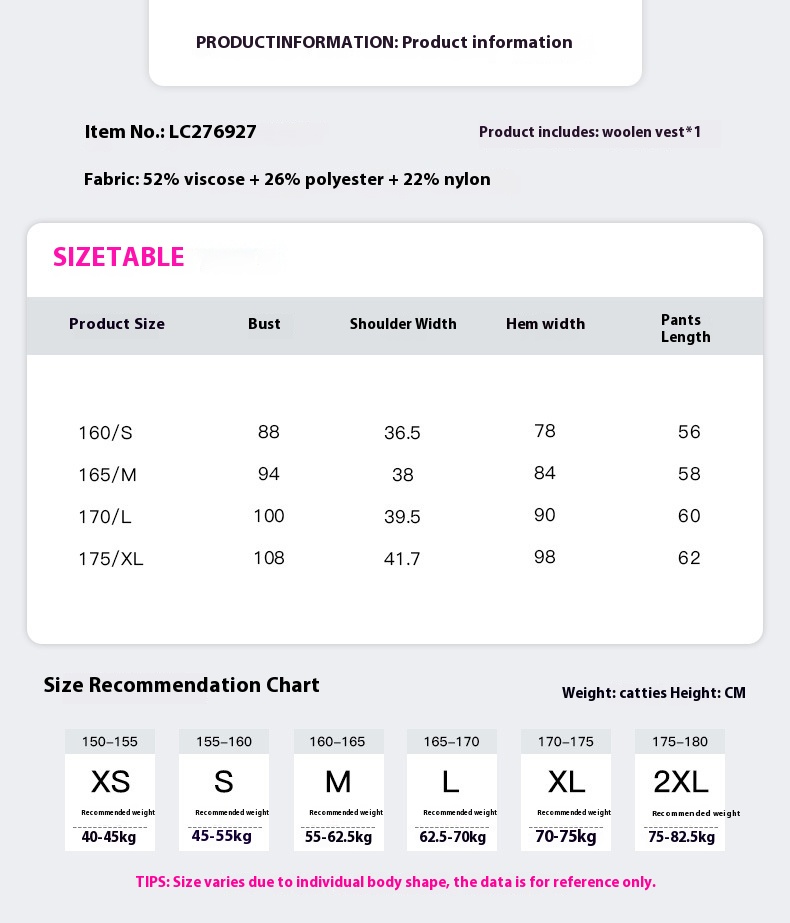Choose the M size recommendation card
This screenshot has height=923, width=790.
click(x=338, y=789)
